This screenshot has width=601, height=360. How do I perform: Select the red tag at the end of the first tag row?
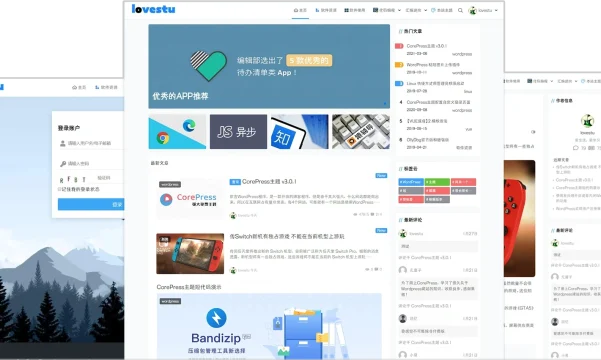(463, 182)
